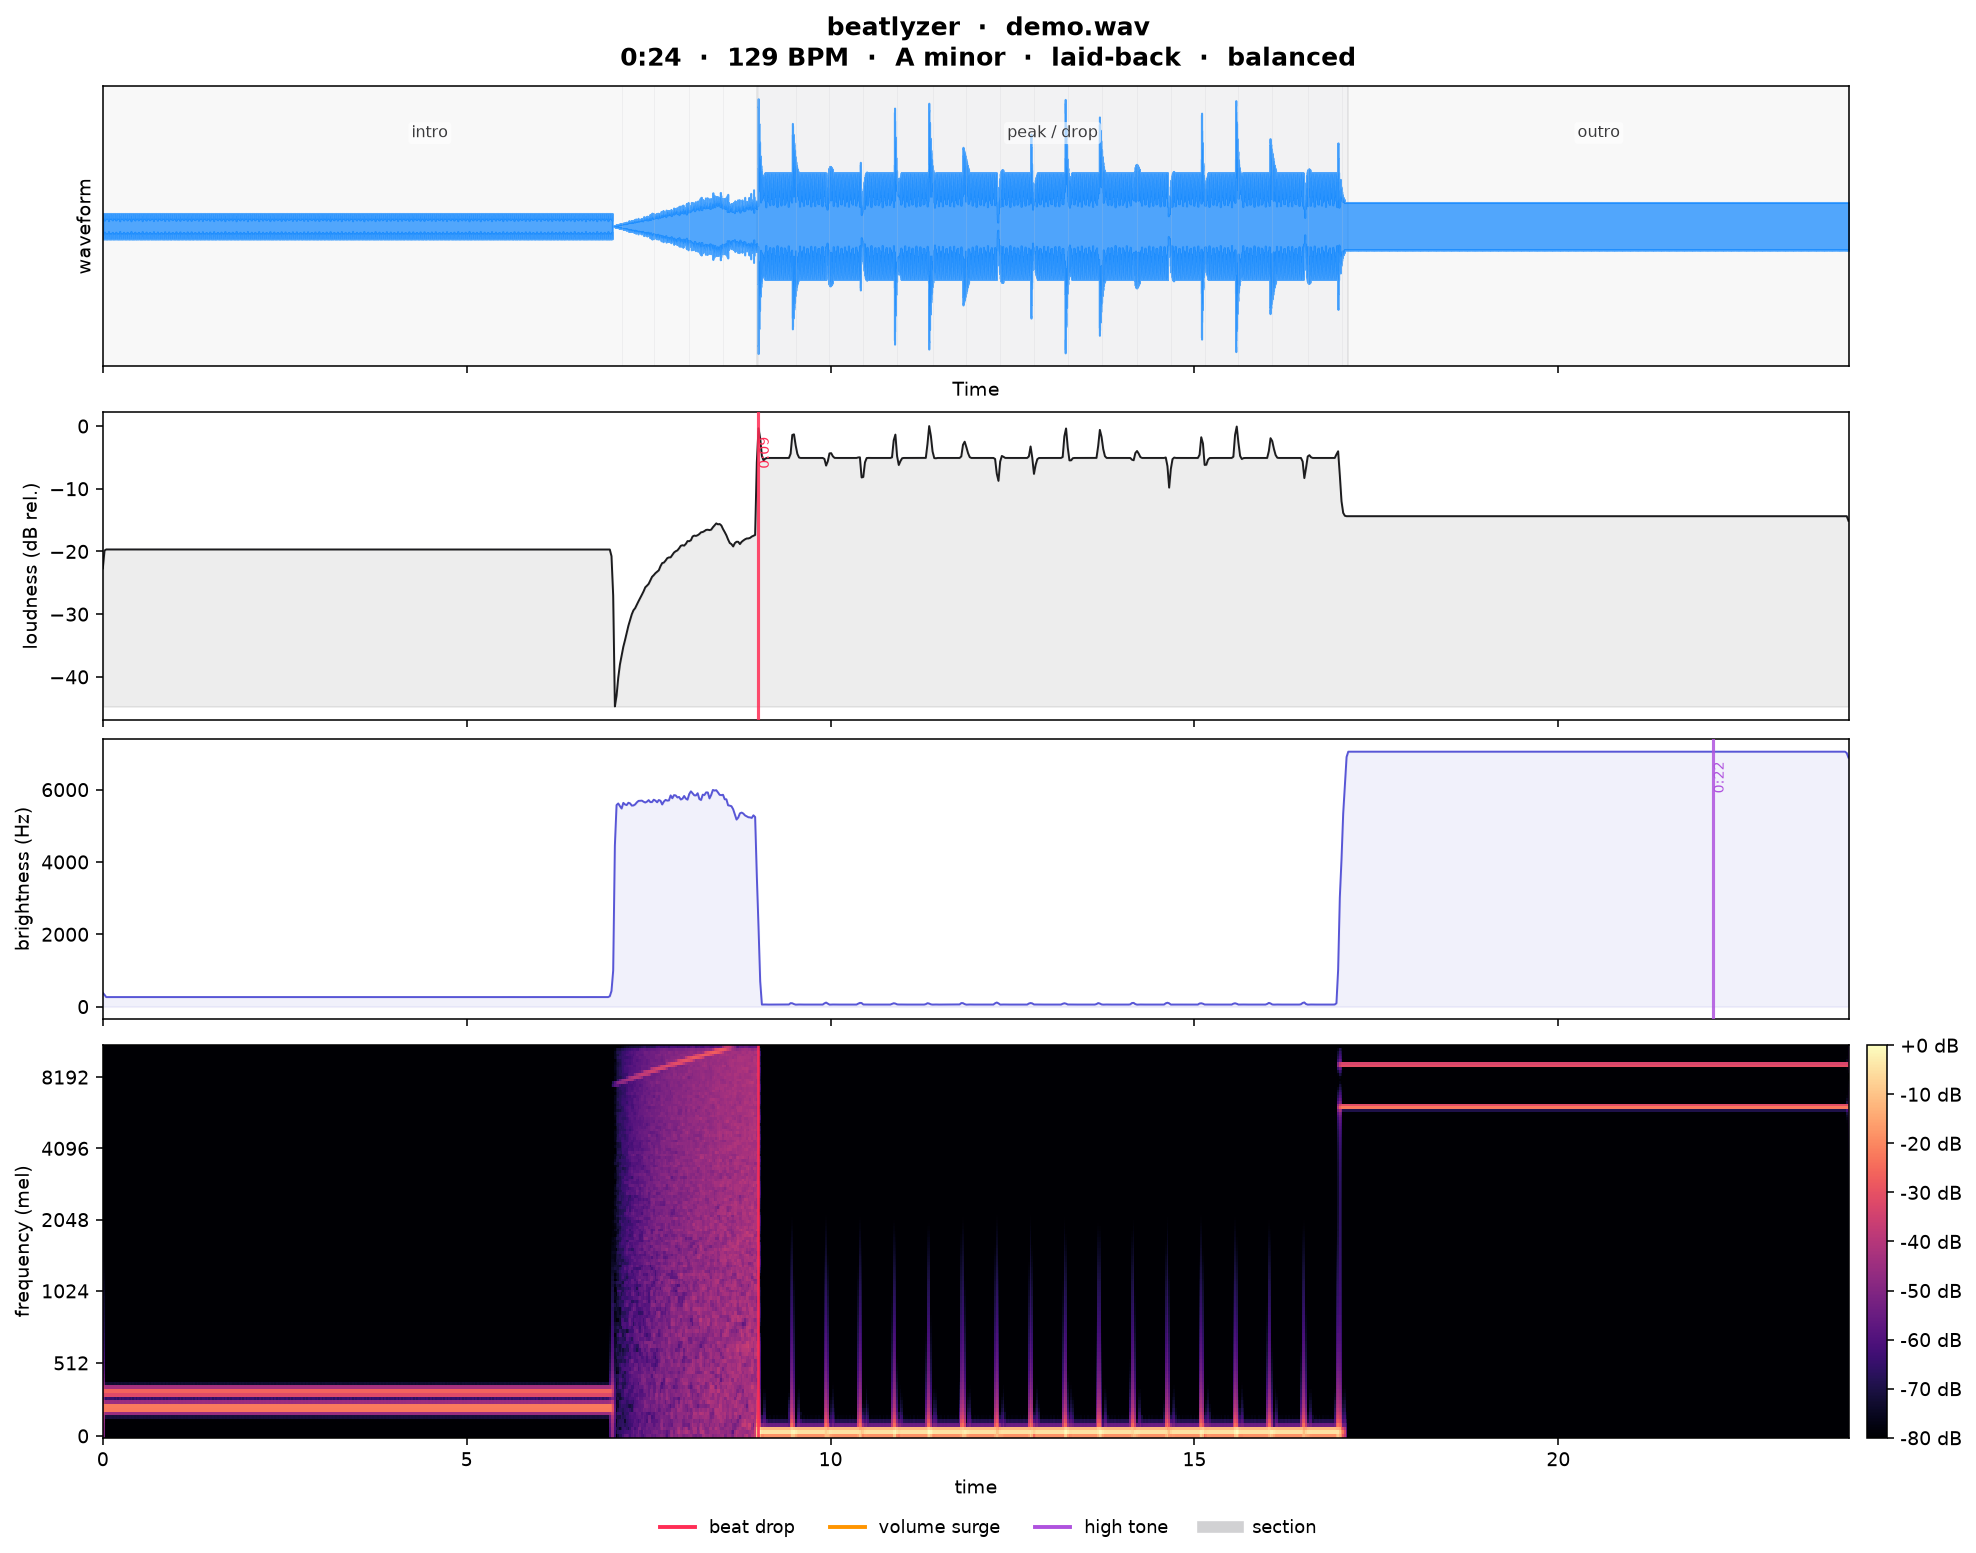This screenshot has height=1553, width=1976.
Task: Click the 'loudness (dB rel.)' axis label
Action: point(31,565)
